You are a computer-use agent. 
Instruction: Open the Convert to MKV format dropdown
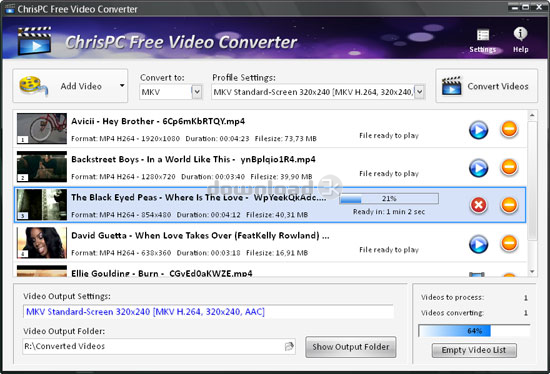197,92
